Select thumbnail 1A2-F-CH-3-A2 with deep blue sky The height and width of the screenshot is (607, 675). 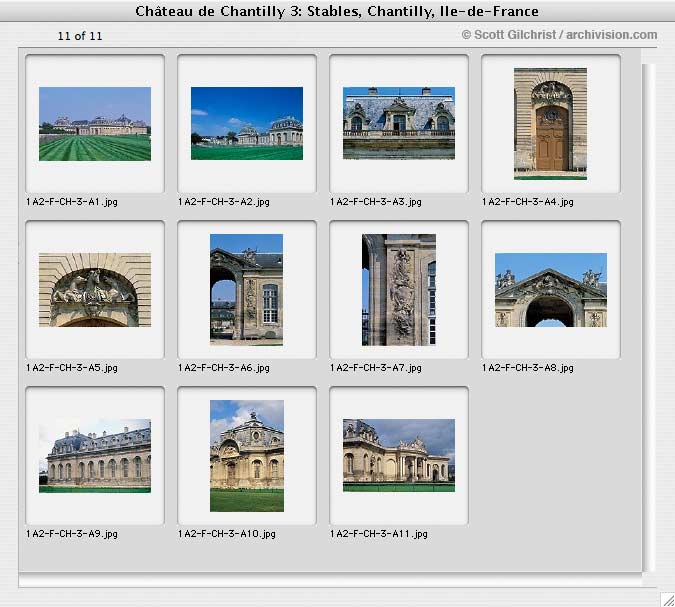247,124
